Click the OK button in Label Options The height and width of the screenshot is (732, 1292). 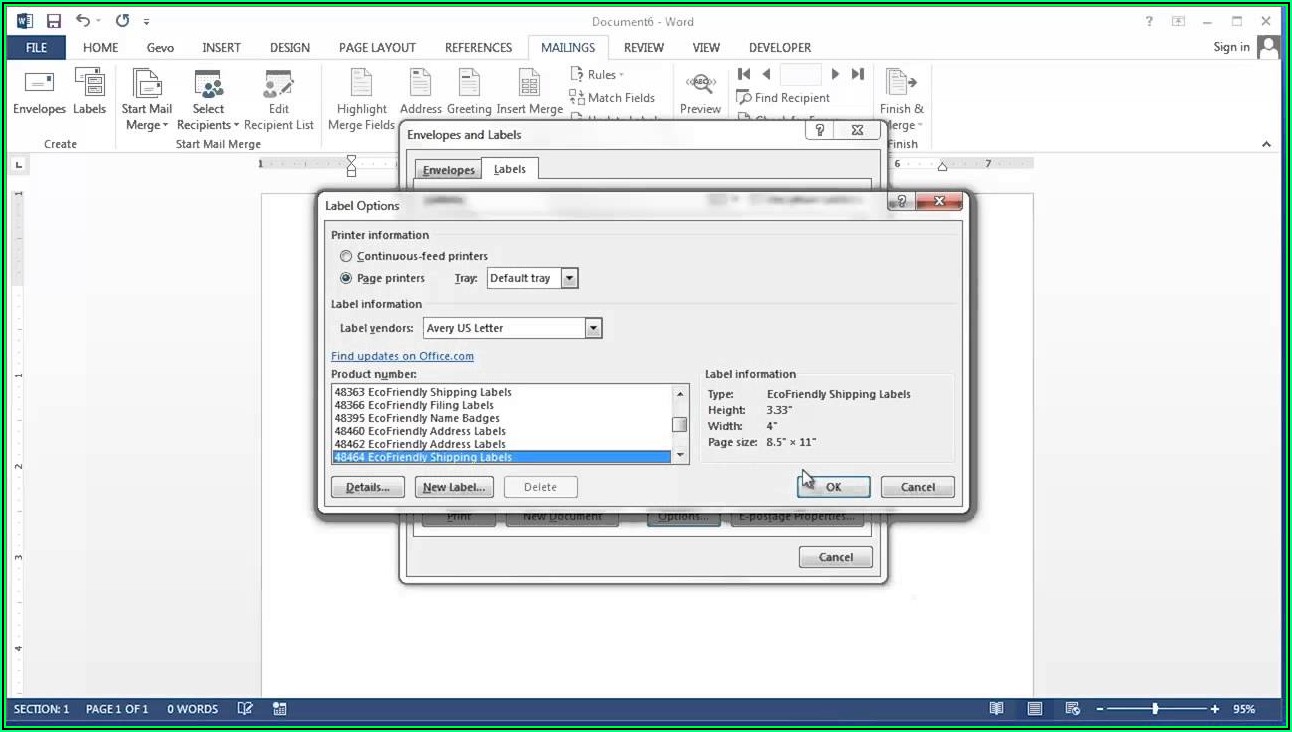833,487
